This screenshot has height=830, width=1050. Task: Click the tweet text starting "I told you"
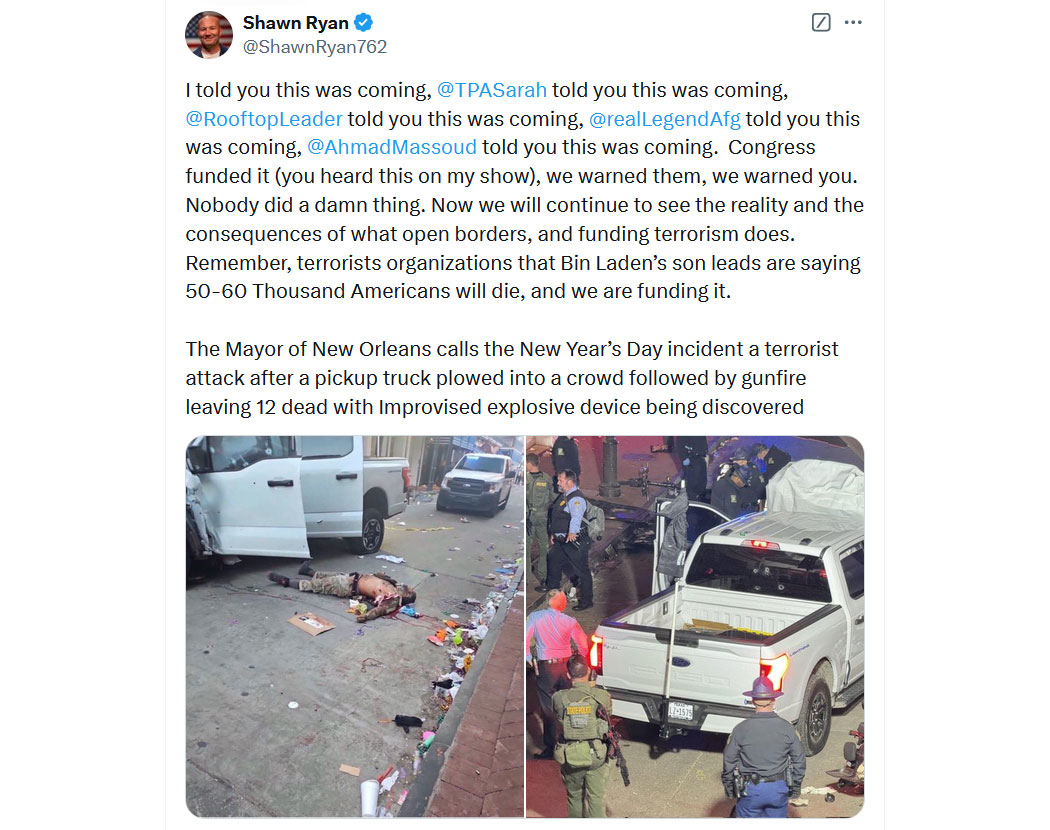click(x=524, y=190)
